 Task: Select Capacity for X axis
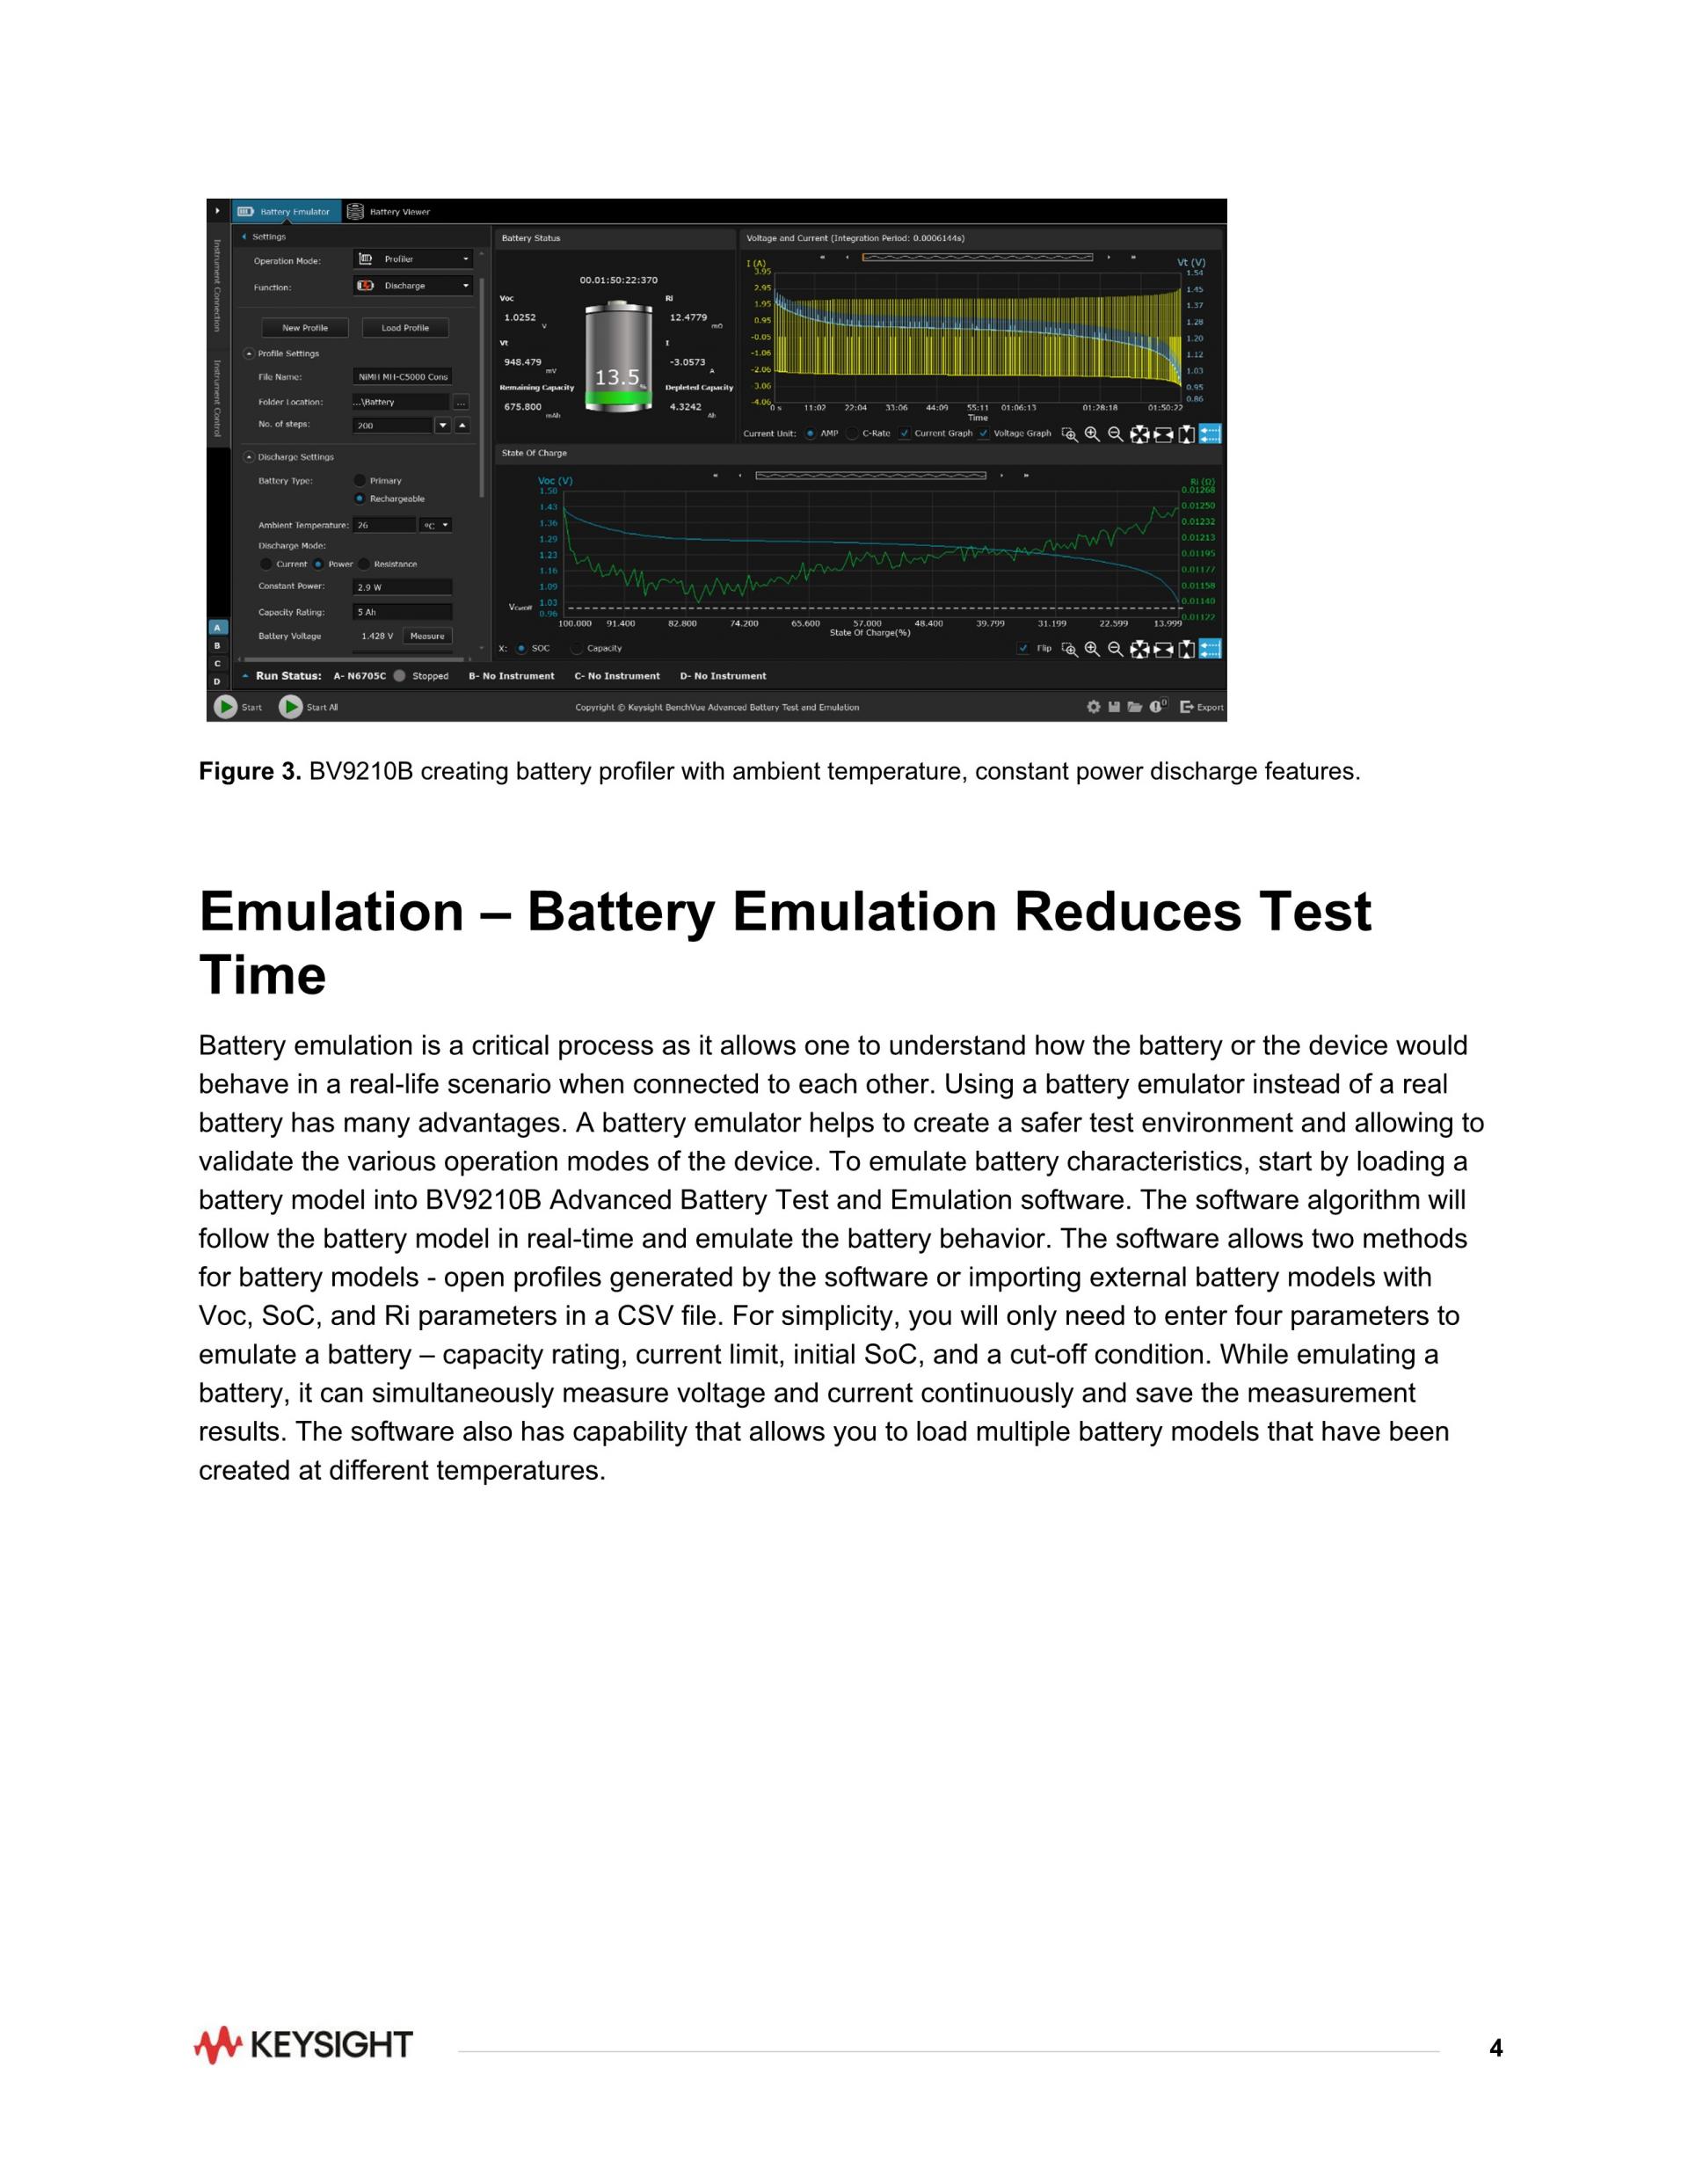click(577, 649)
